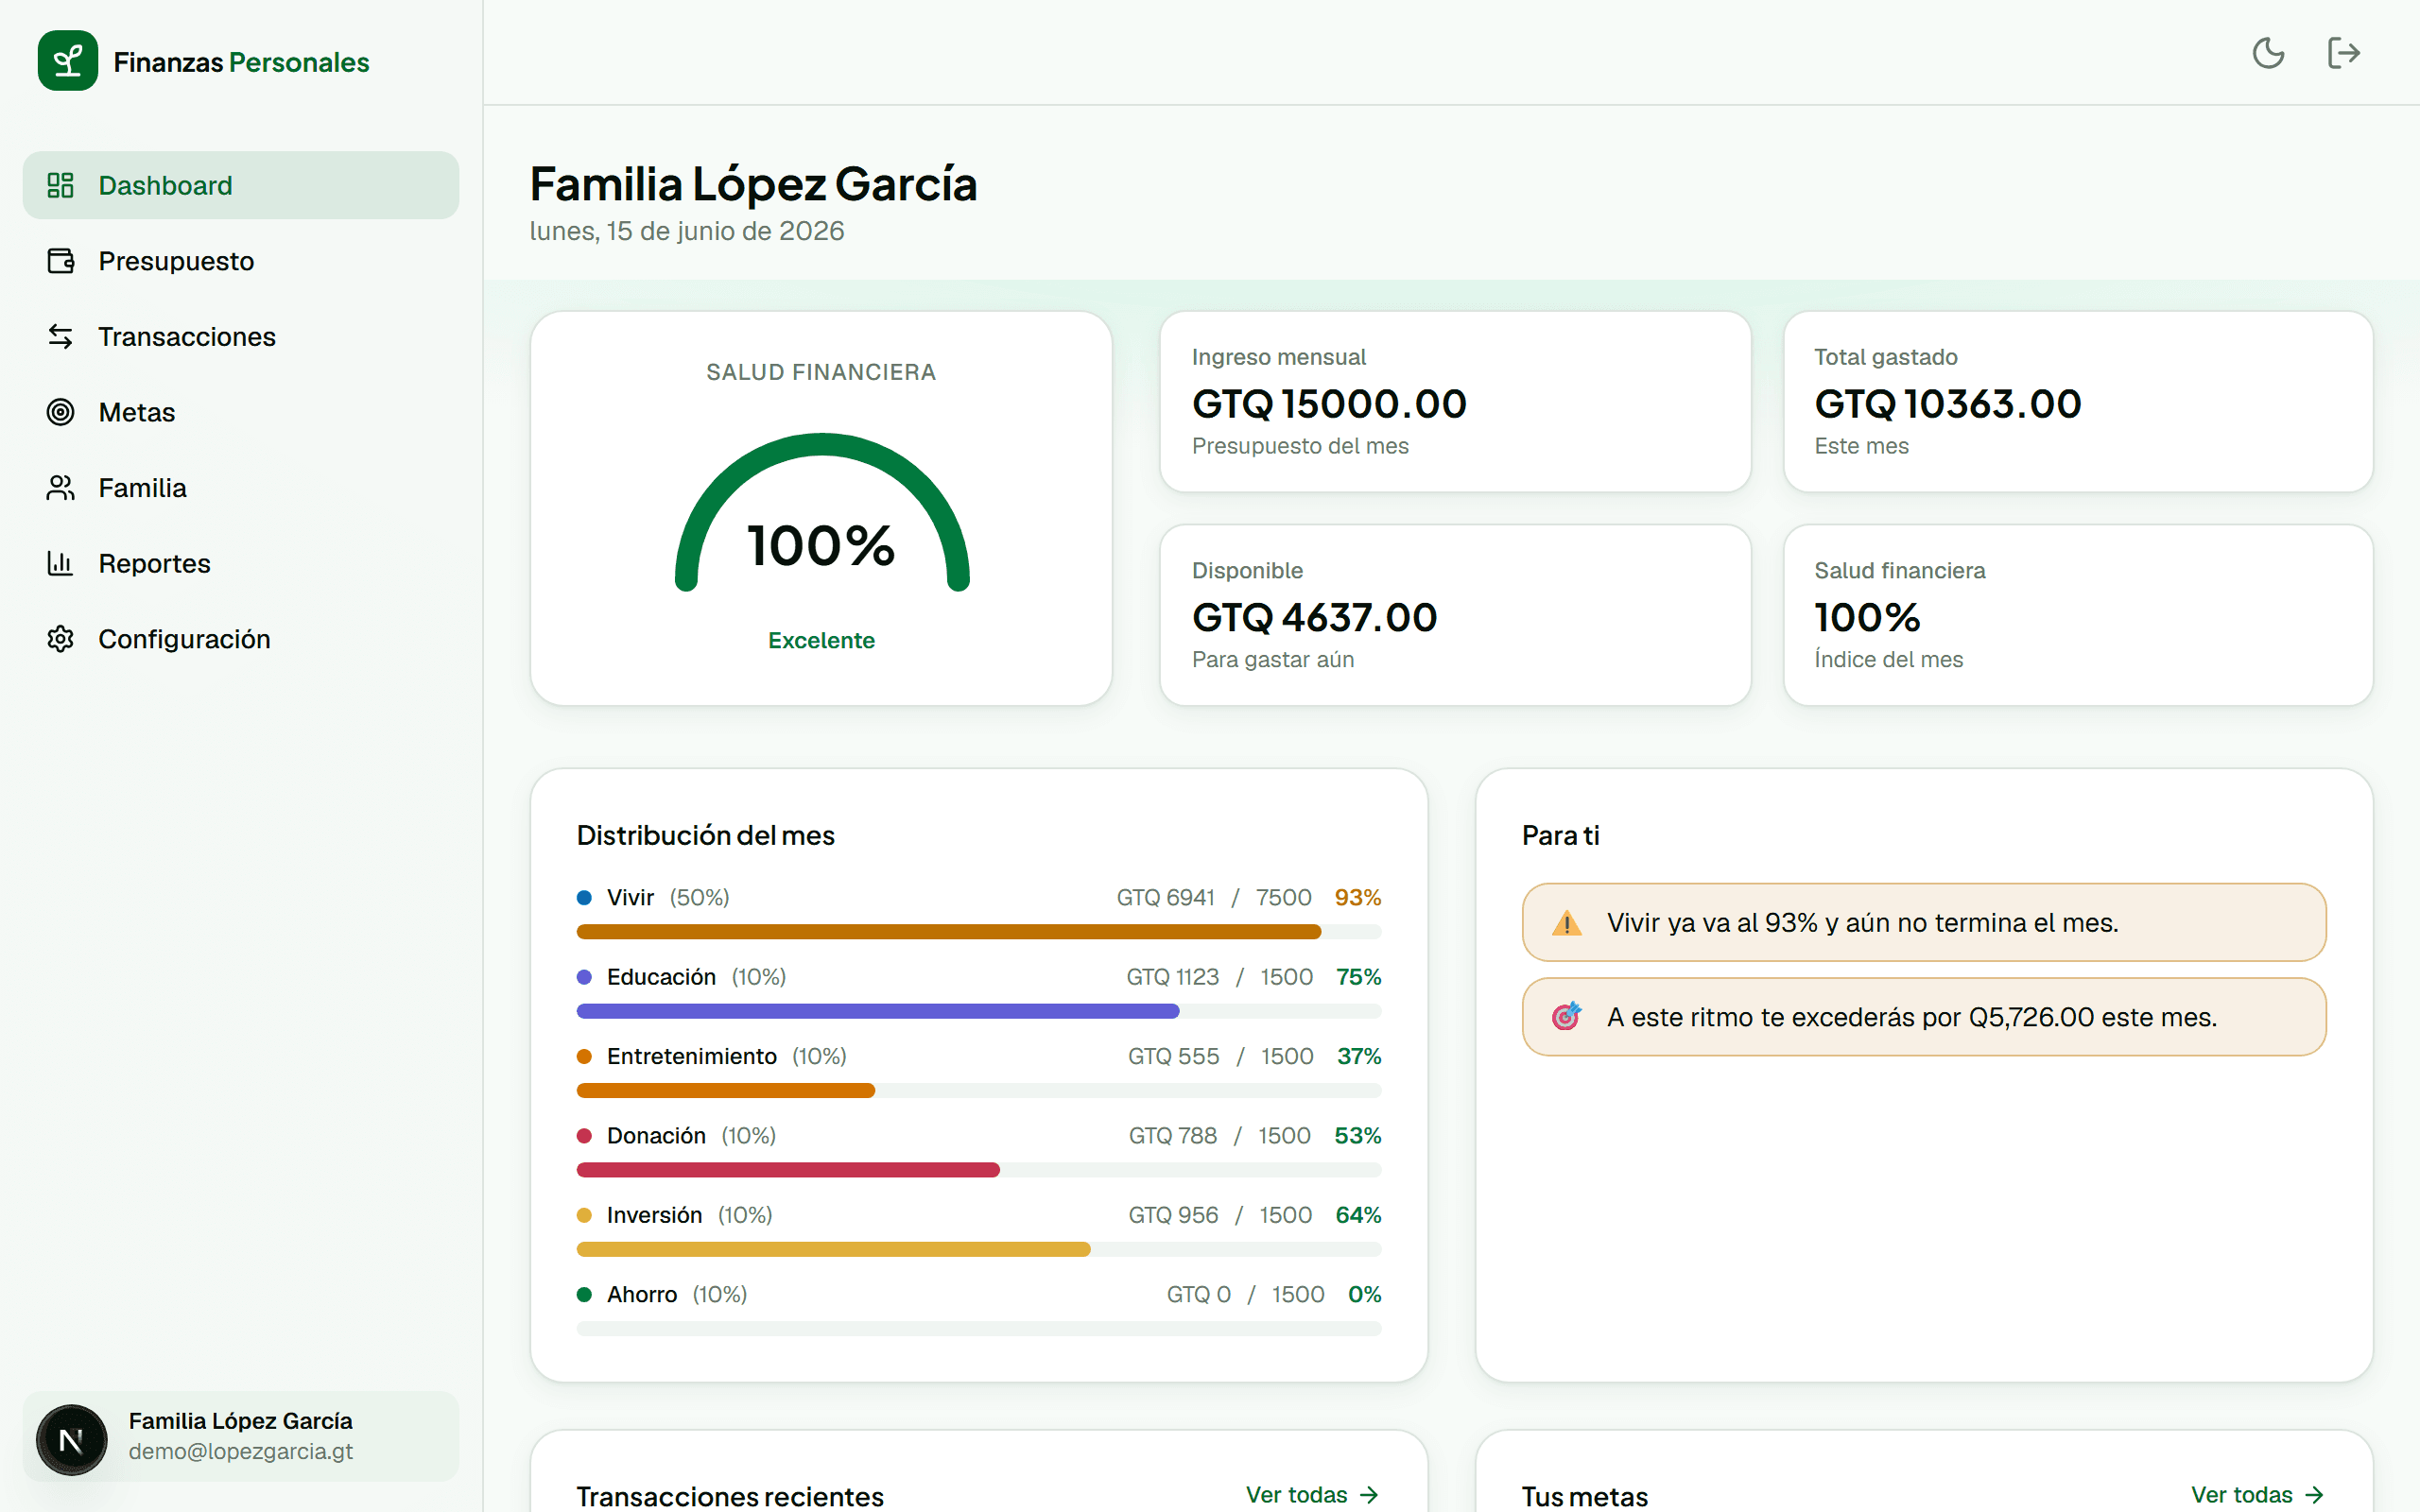Click the logout arrow icon
This screenshot has height=1512, width=2420.
pyautogui.click(x=2343, y=53)
